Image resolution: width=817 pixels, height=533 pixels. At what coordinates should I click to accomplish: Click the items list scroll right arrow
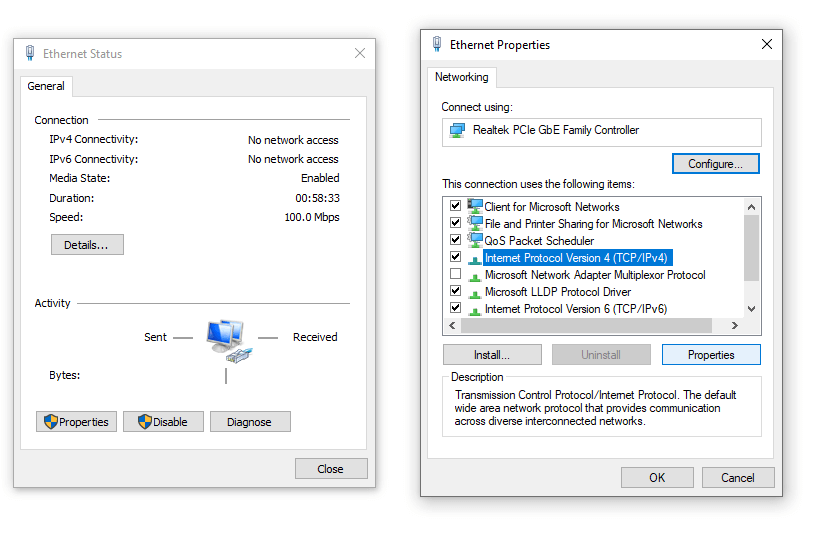tap(735, 326)
